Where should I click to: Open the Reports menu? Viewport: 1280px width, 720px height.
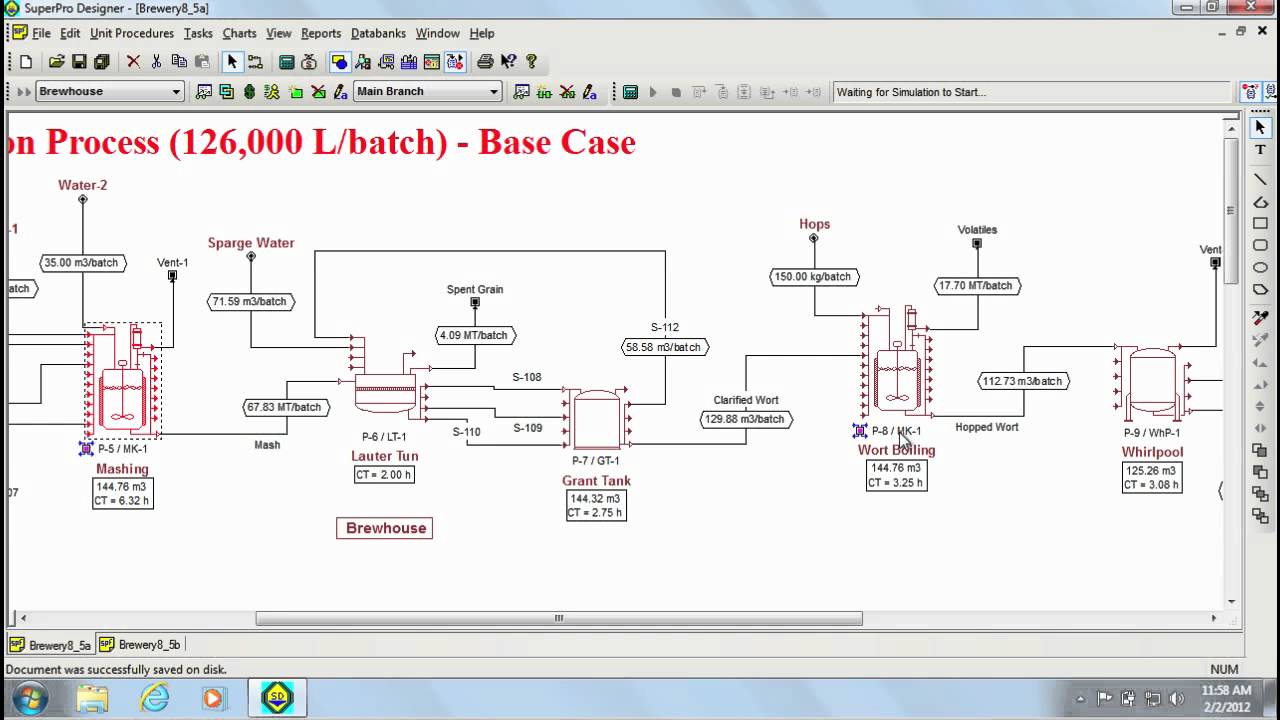321,33
